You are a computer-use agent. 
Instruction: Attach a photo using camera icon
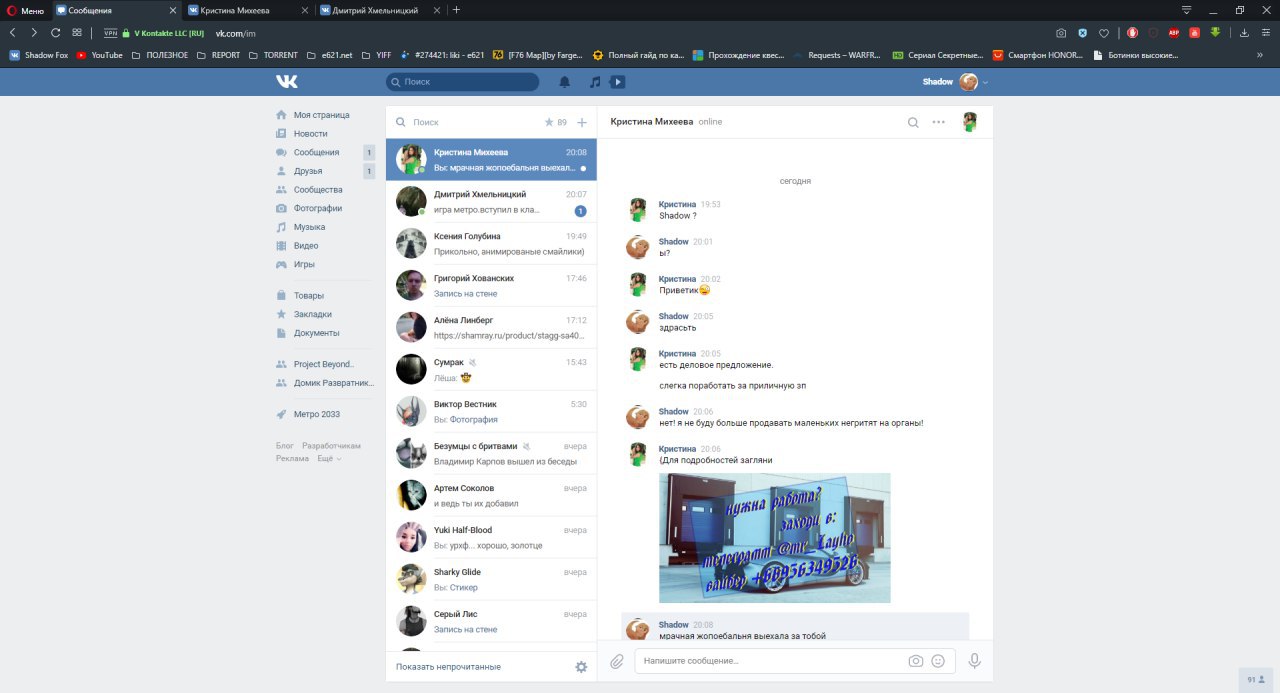tap(915, 661)
